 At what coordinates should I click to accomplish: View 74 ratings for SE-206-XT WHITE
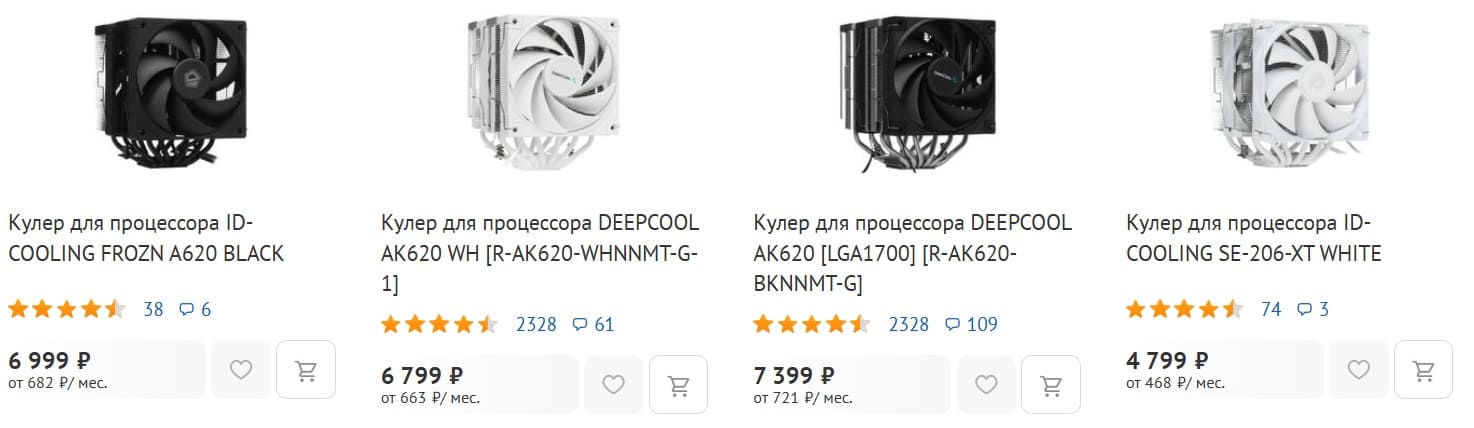1271,309
